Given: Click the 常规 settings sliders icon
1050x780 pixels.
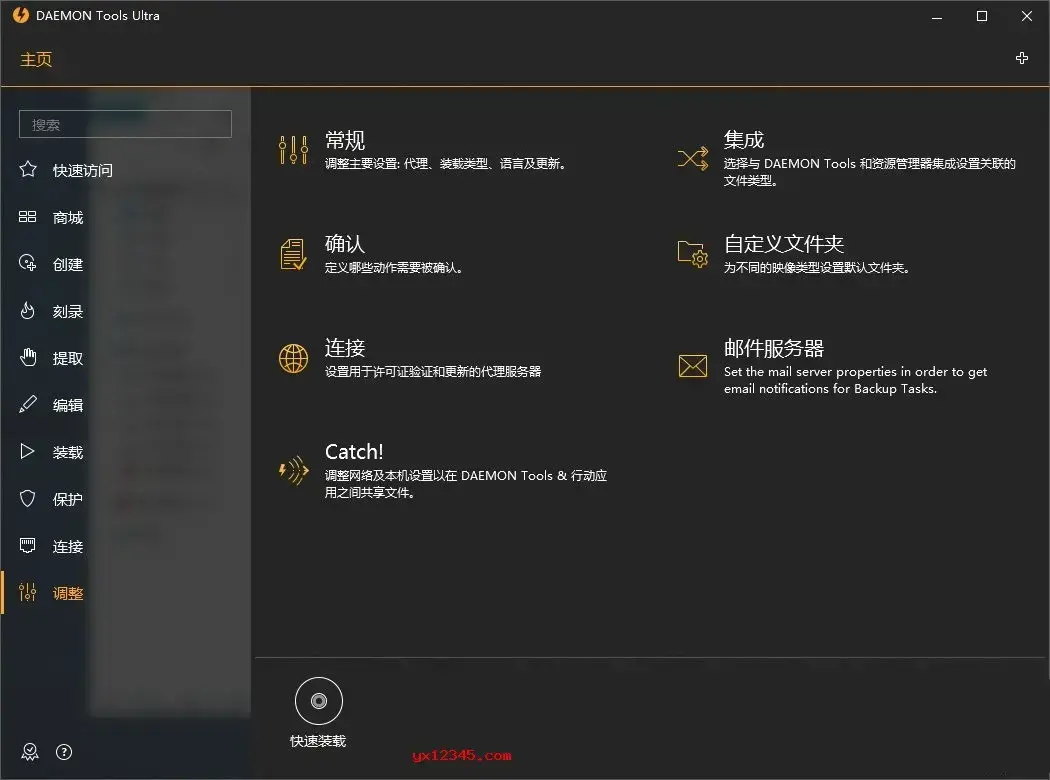Looking at the screenshot, I should 293,150.
